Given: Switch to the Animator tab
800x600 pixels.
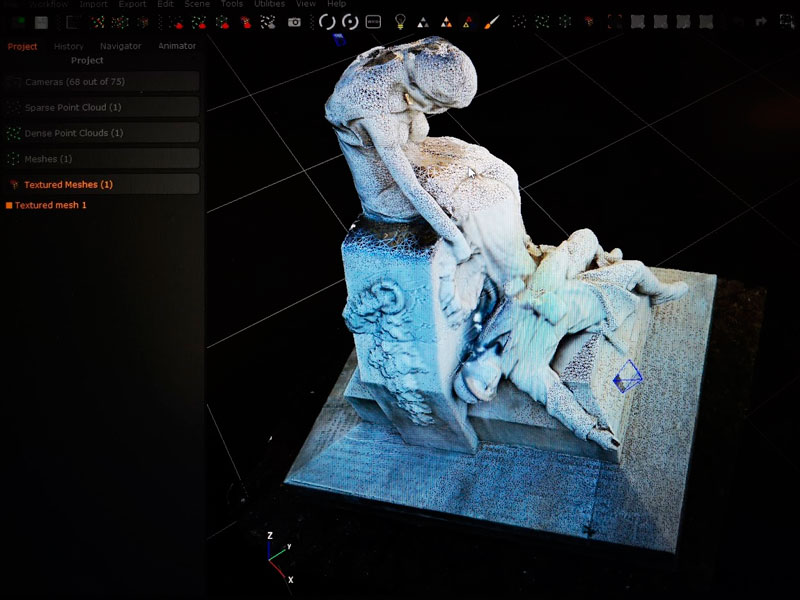Looking at the screenshot, I should click(x=177, y=46).
